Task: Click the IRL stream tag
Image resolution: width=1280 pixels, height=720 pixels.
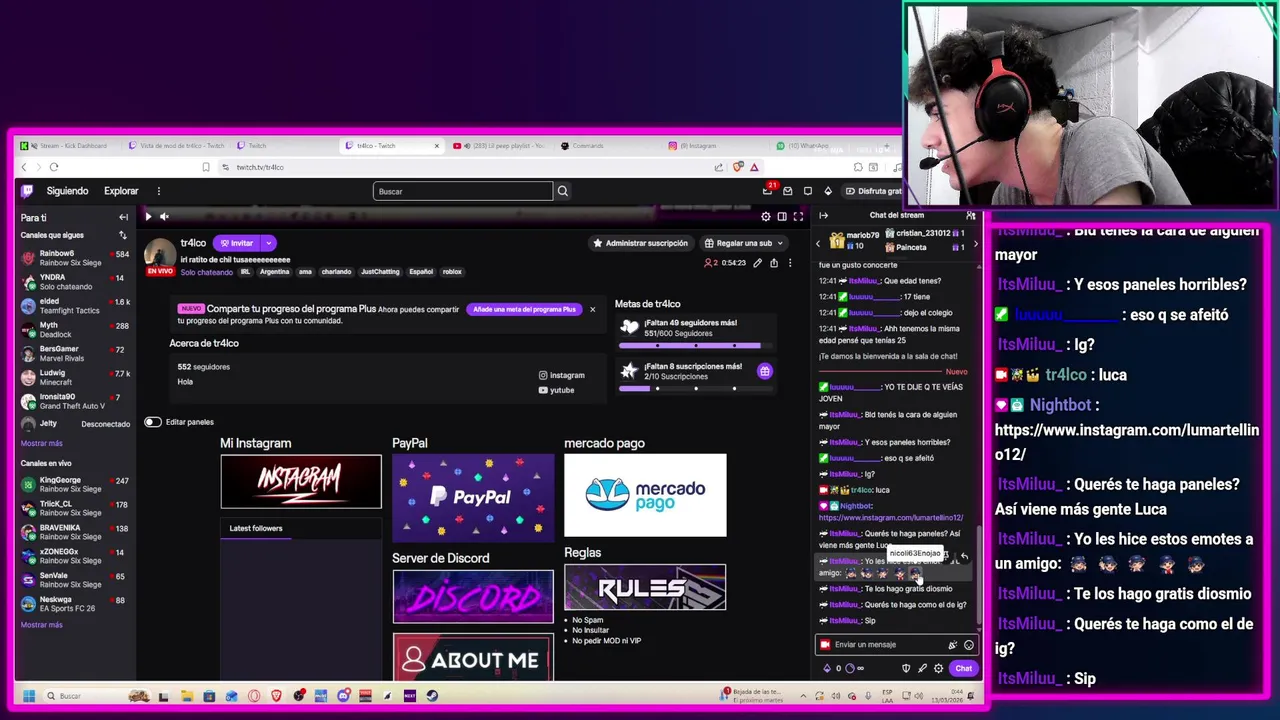Action: pos(244,272)
